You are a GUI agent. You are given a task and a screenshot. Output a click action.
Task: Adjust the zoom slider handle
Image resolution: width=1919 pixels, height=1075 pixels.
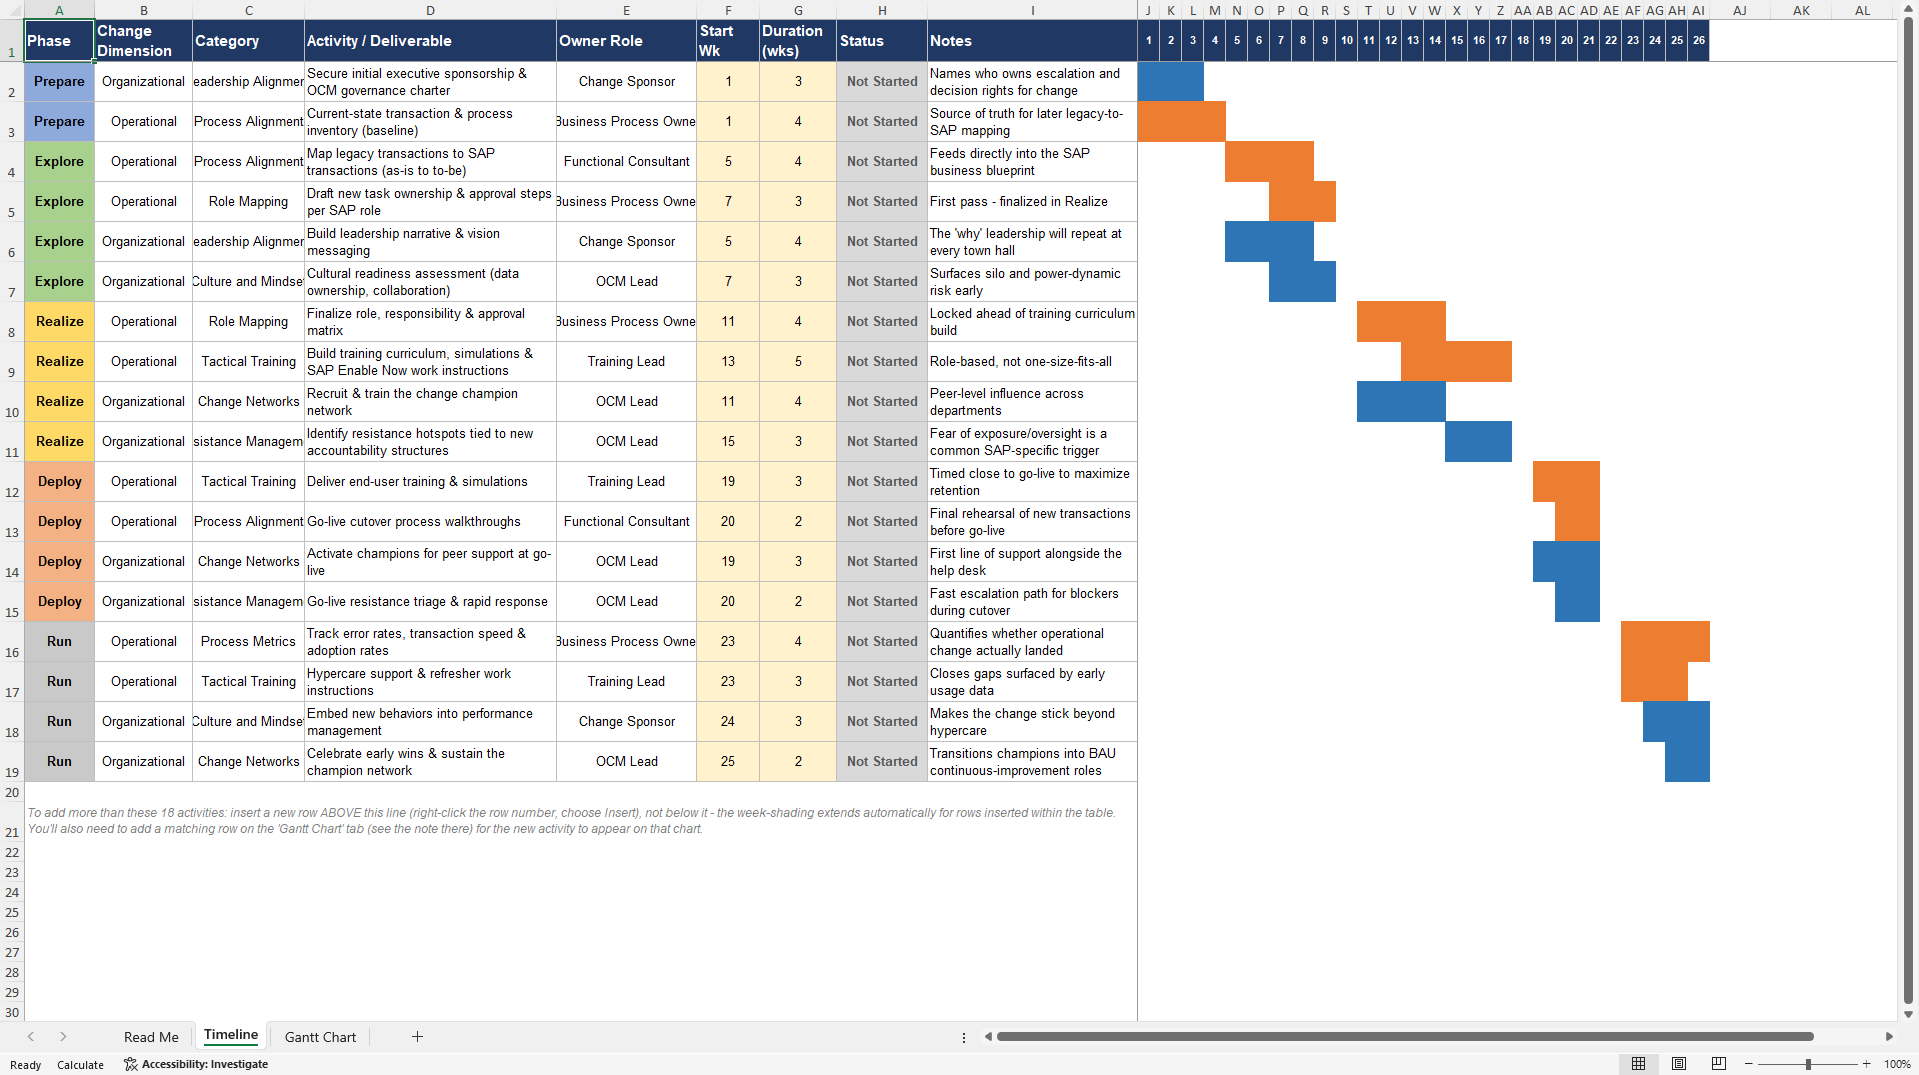click(1808, 1064)
